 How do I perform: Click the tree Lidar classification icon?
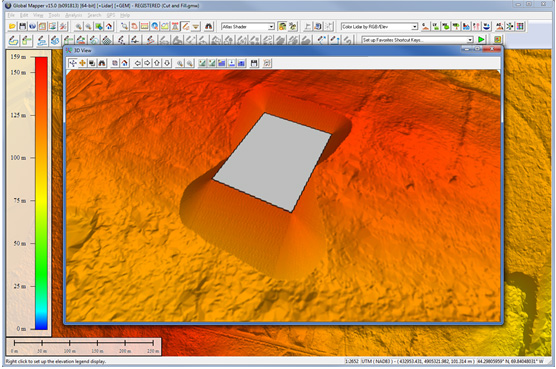point(456,26)
